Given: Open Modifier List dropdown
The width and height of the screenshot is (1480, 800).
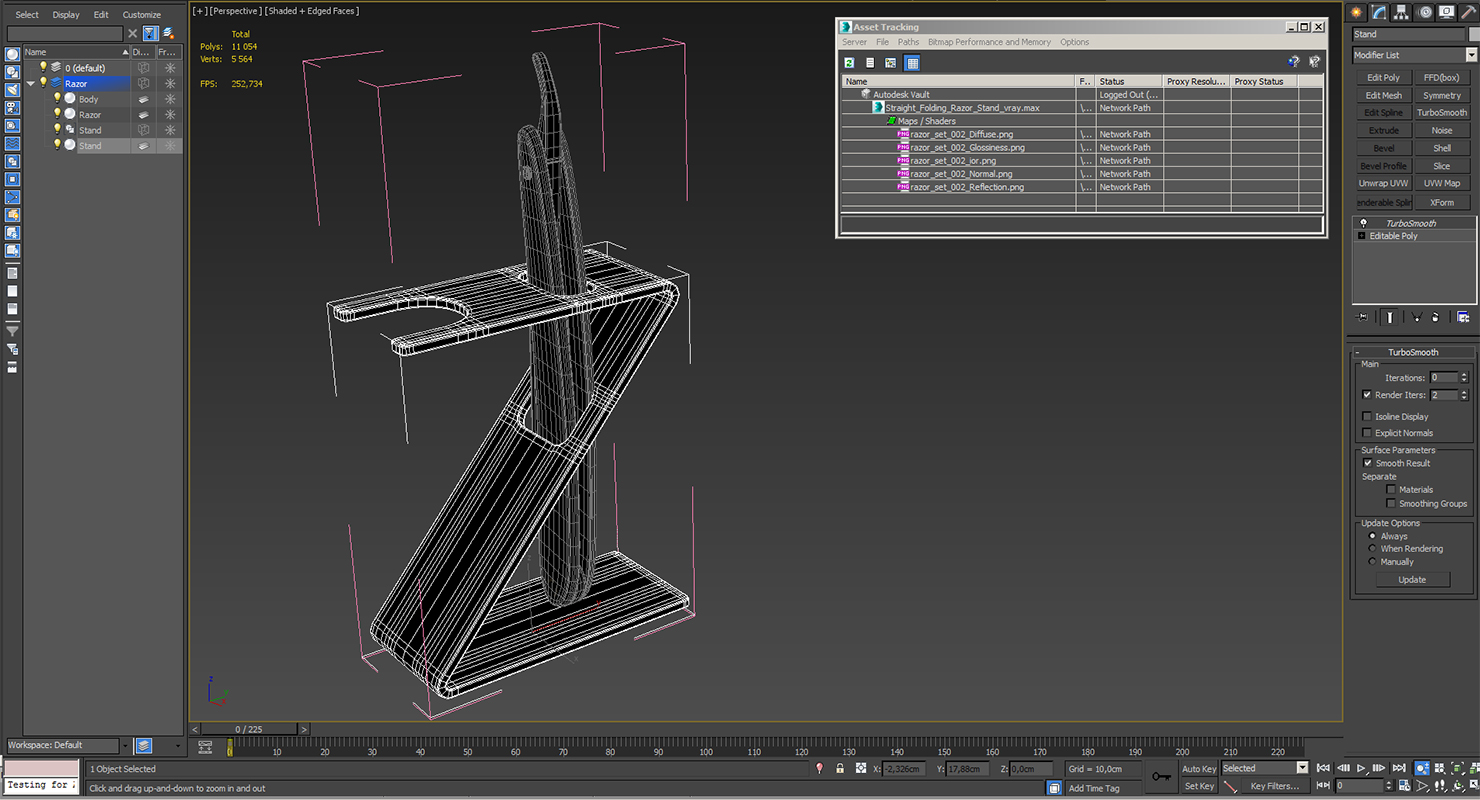Looking at the screenshot, I should tap(1414, 55).
